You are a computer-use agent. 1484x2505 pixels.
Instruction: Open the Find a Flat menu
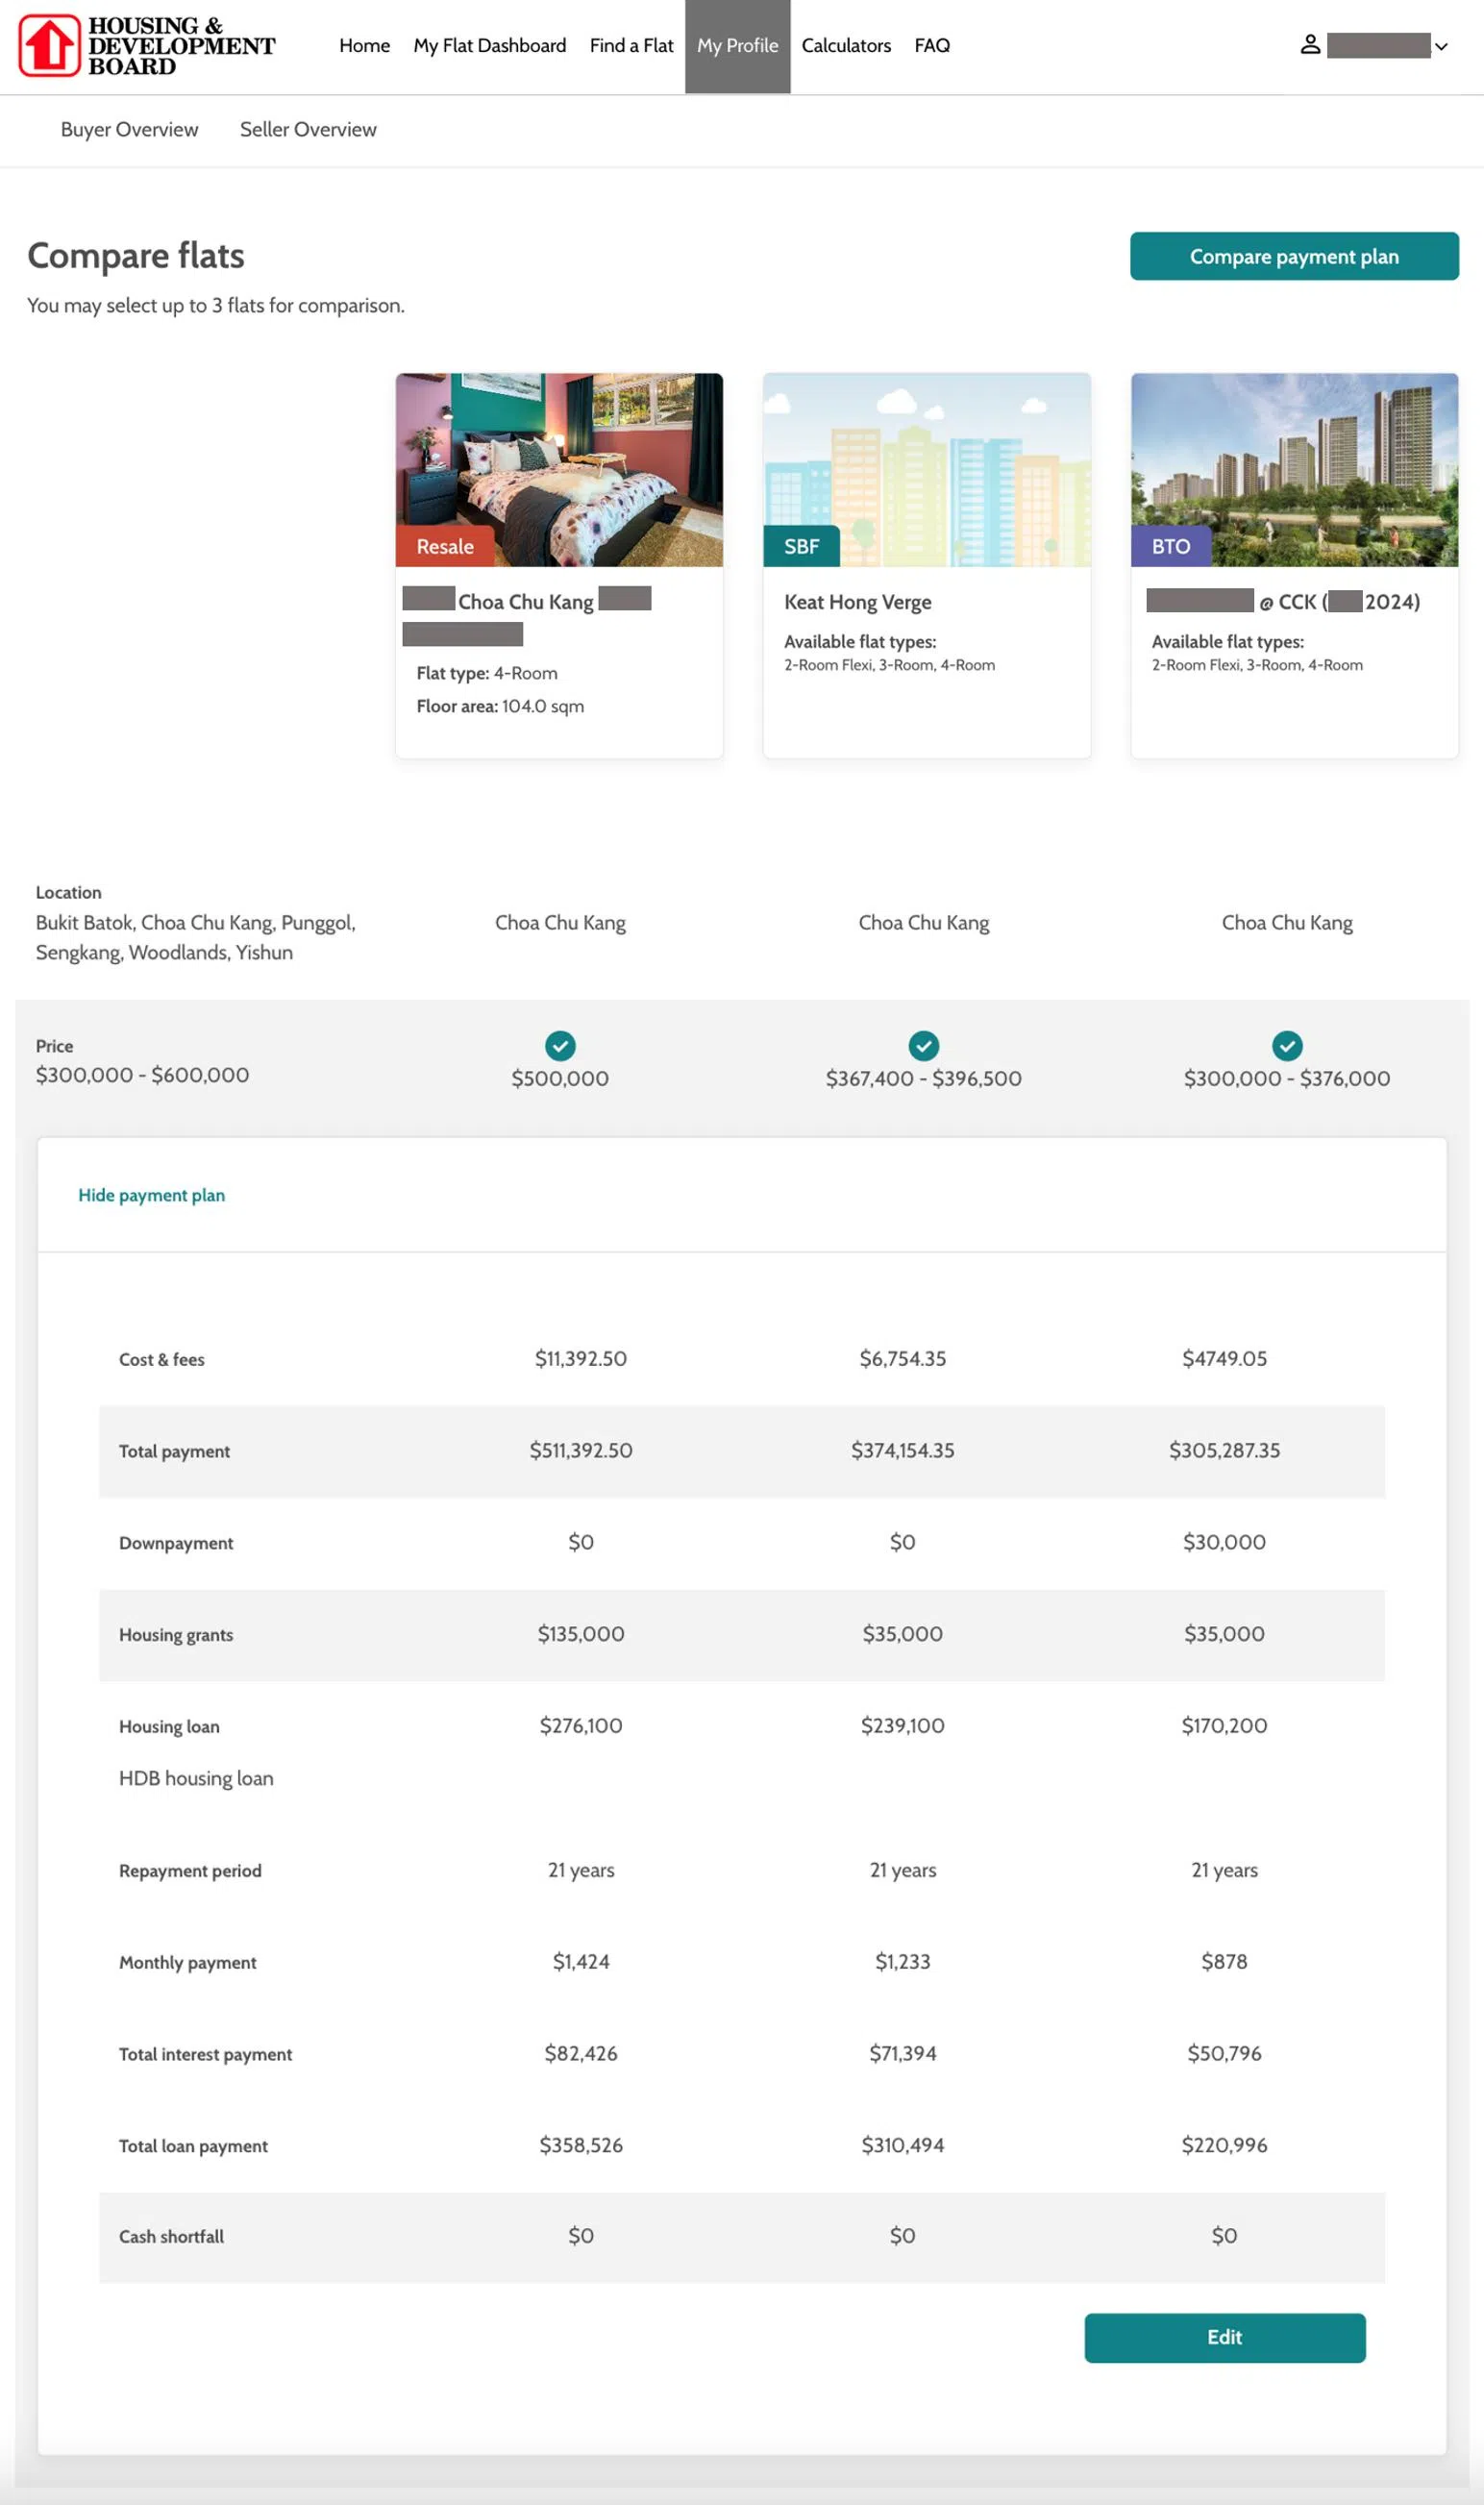[631, 46]
